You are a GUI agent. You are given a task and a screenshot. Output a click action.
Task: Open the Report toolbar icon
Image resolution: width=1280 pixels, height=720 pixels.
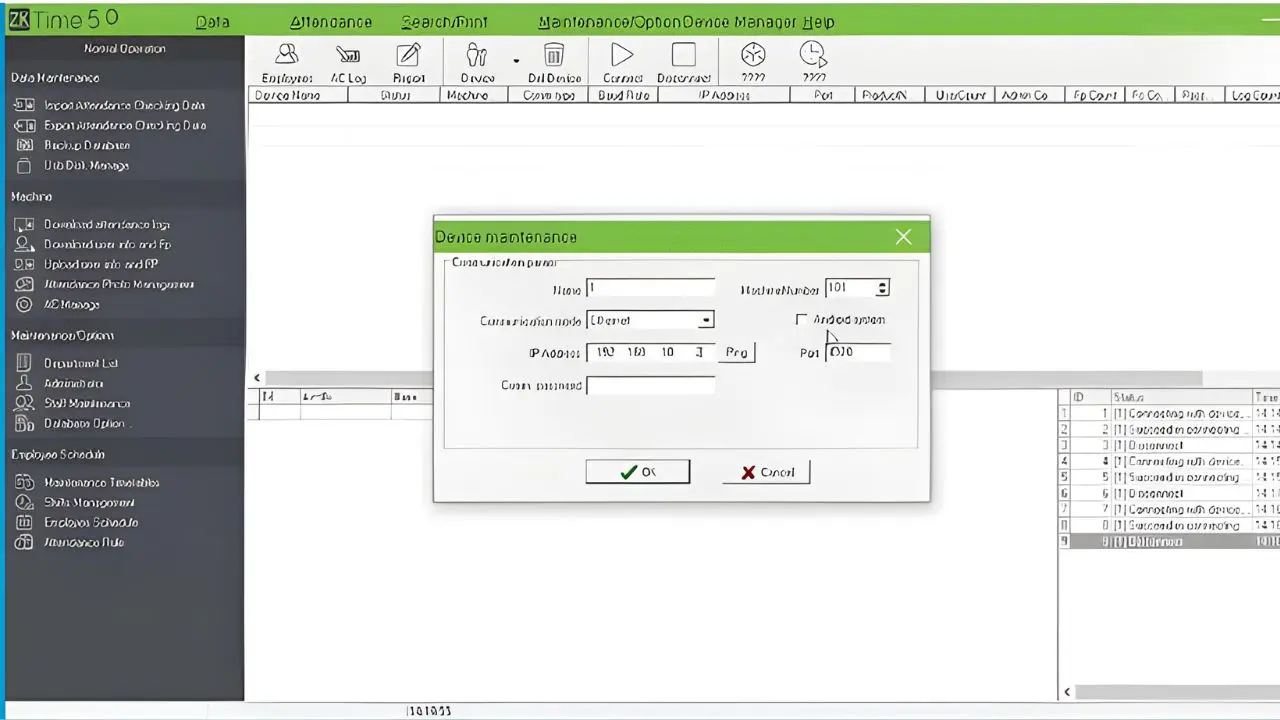tap(408, 55)
